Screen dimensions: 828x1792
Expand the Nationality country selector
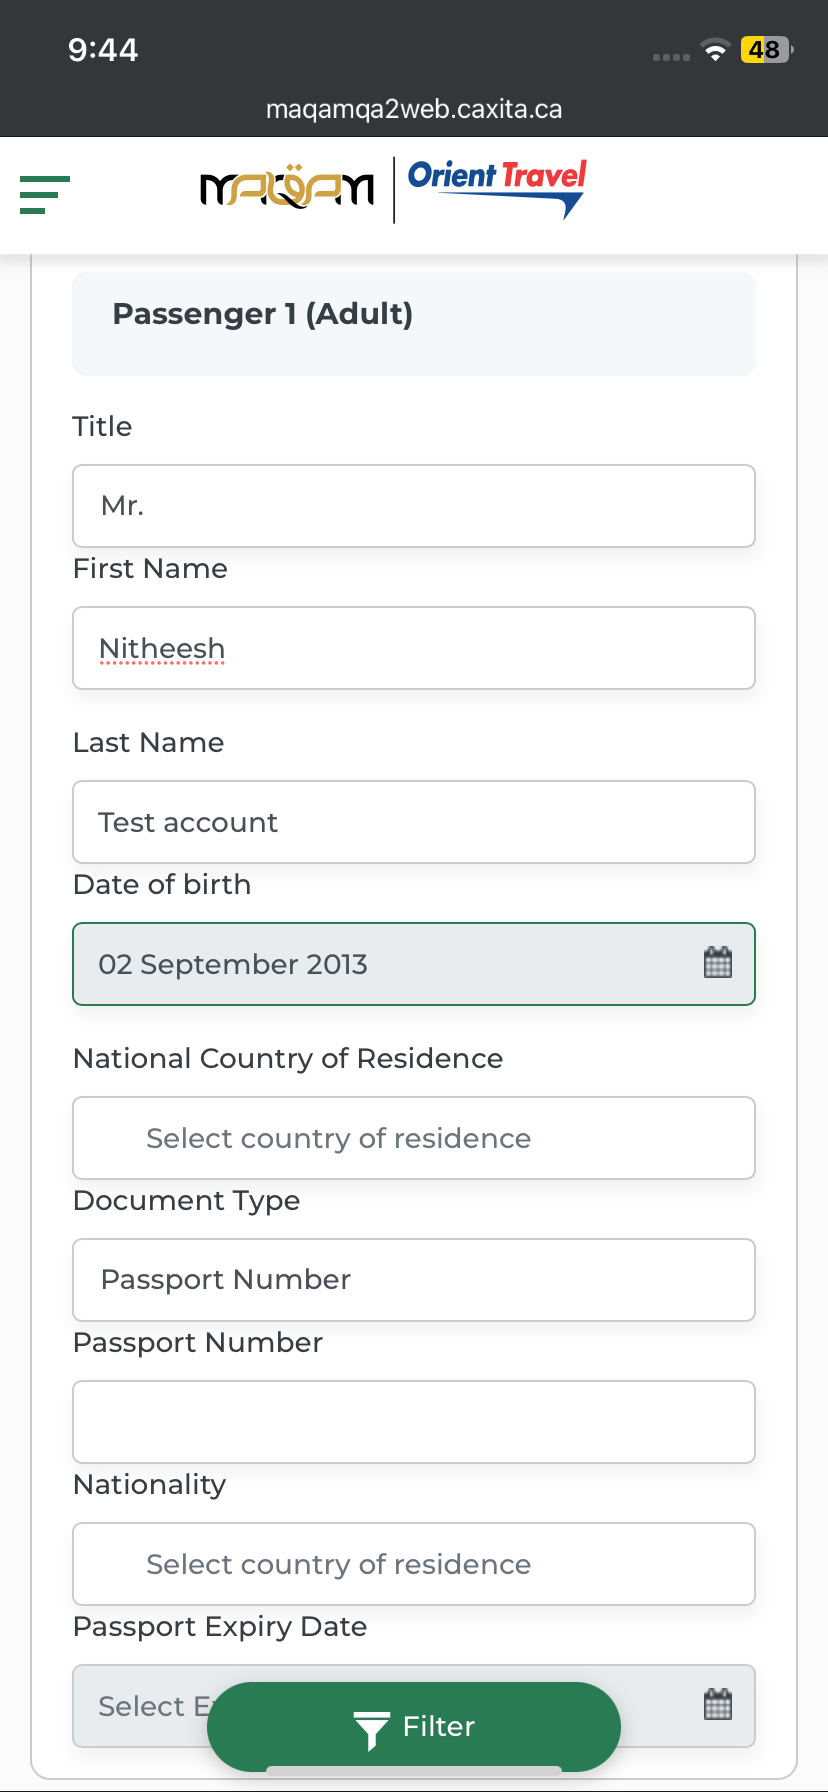(414, 1564)
